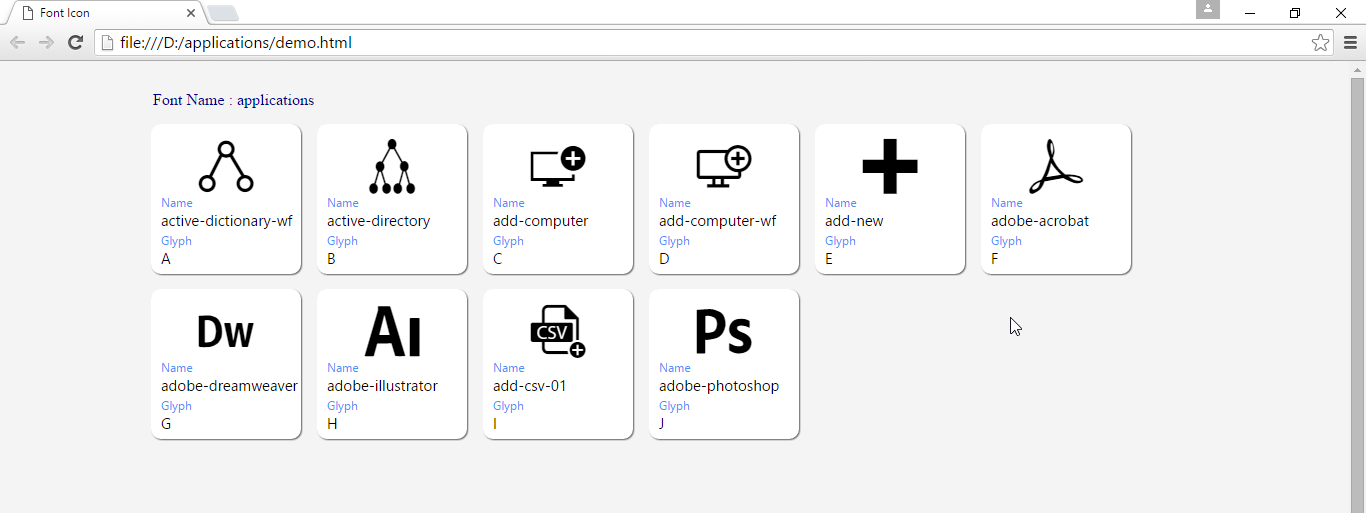Click glyph letter C on add-computer card

(498, 259)
